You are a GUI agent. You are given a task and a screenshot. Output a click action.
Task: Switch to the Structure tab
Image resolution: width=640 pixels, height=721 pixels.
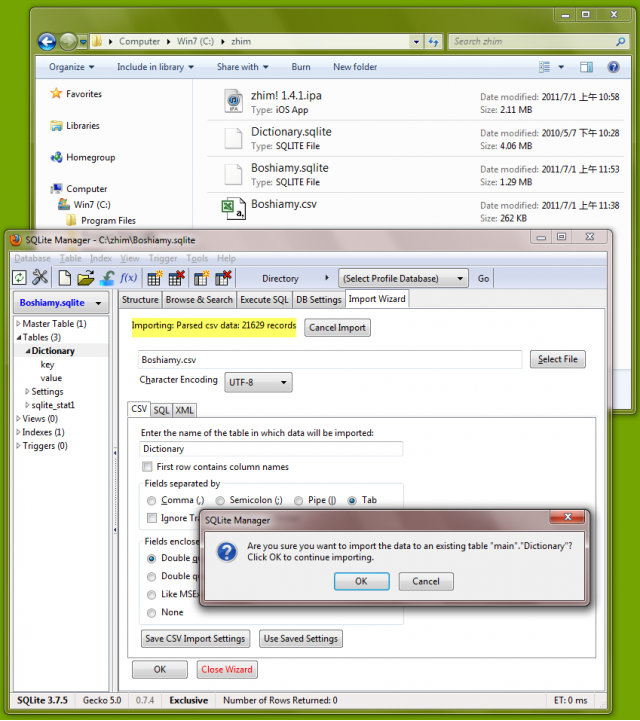click(x=140, y=300)
